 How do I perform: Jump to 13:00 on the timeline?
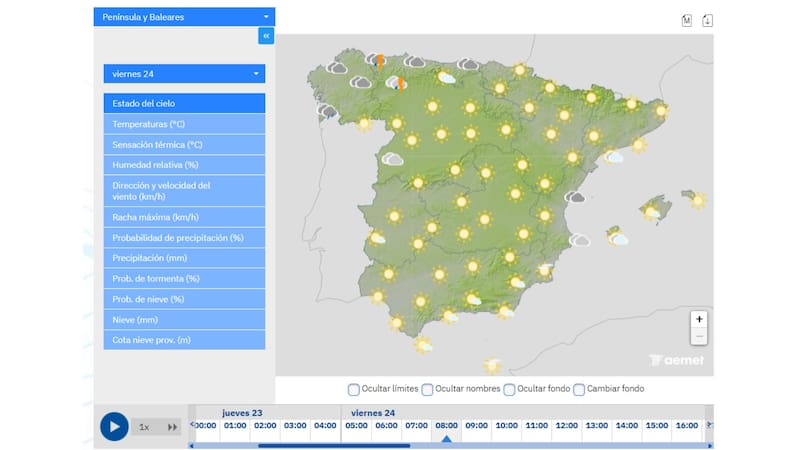coord(597,426)
